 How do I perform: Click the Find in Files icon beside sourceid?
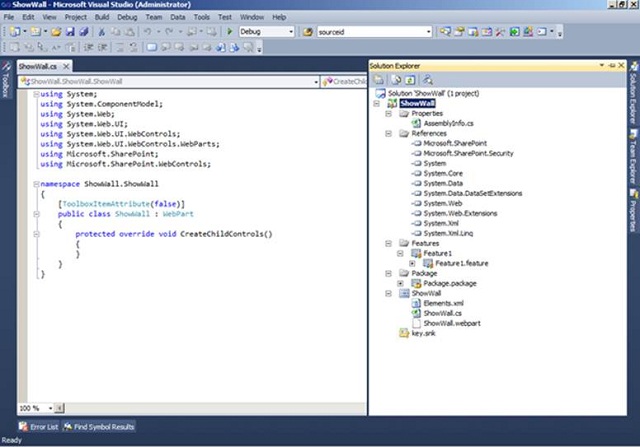(x=308, y=32)
